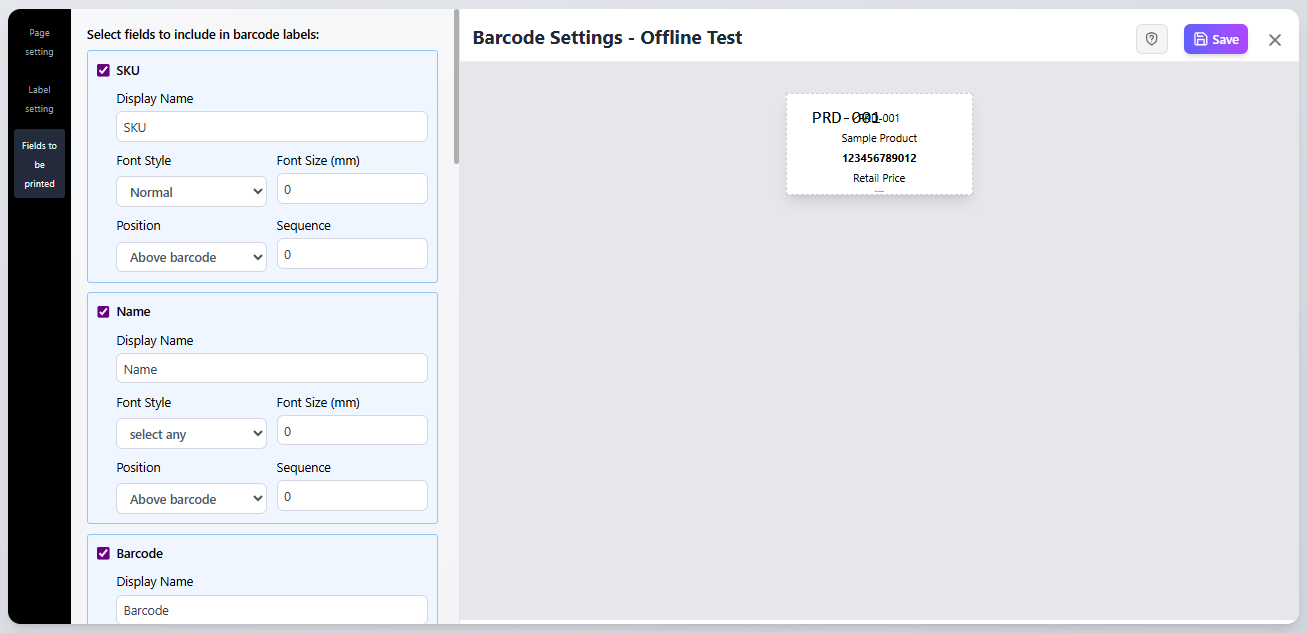Open the Label setting tab
This screenshot has height=633, width=1307.
(39, 99)
